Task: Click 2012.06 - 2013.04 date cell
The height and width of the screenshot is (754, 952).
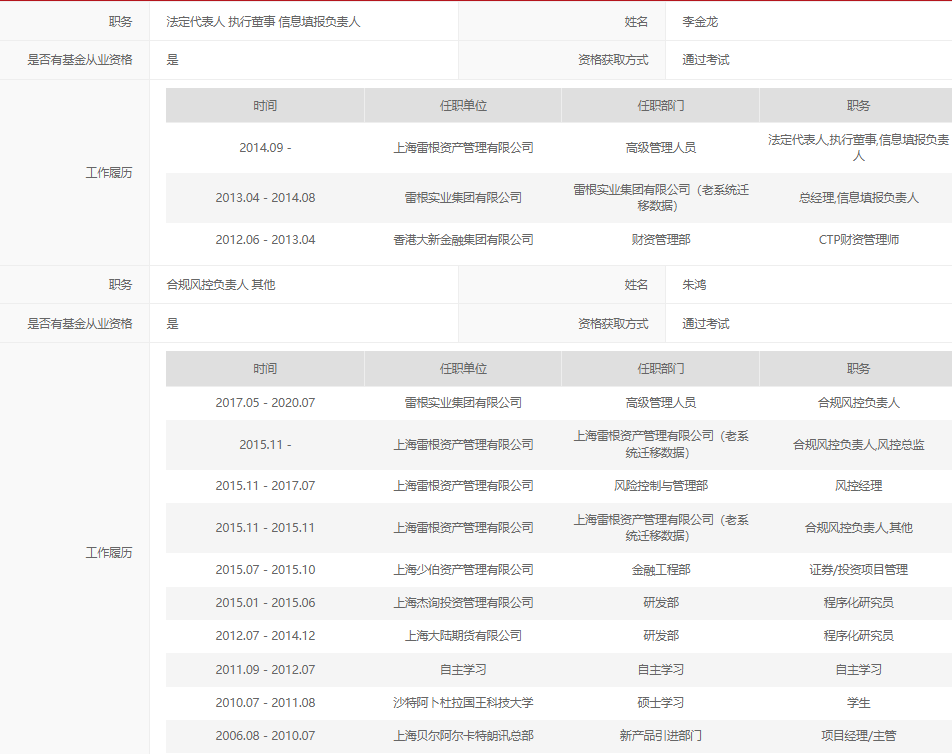Action: 265,240
